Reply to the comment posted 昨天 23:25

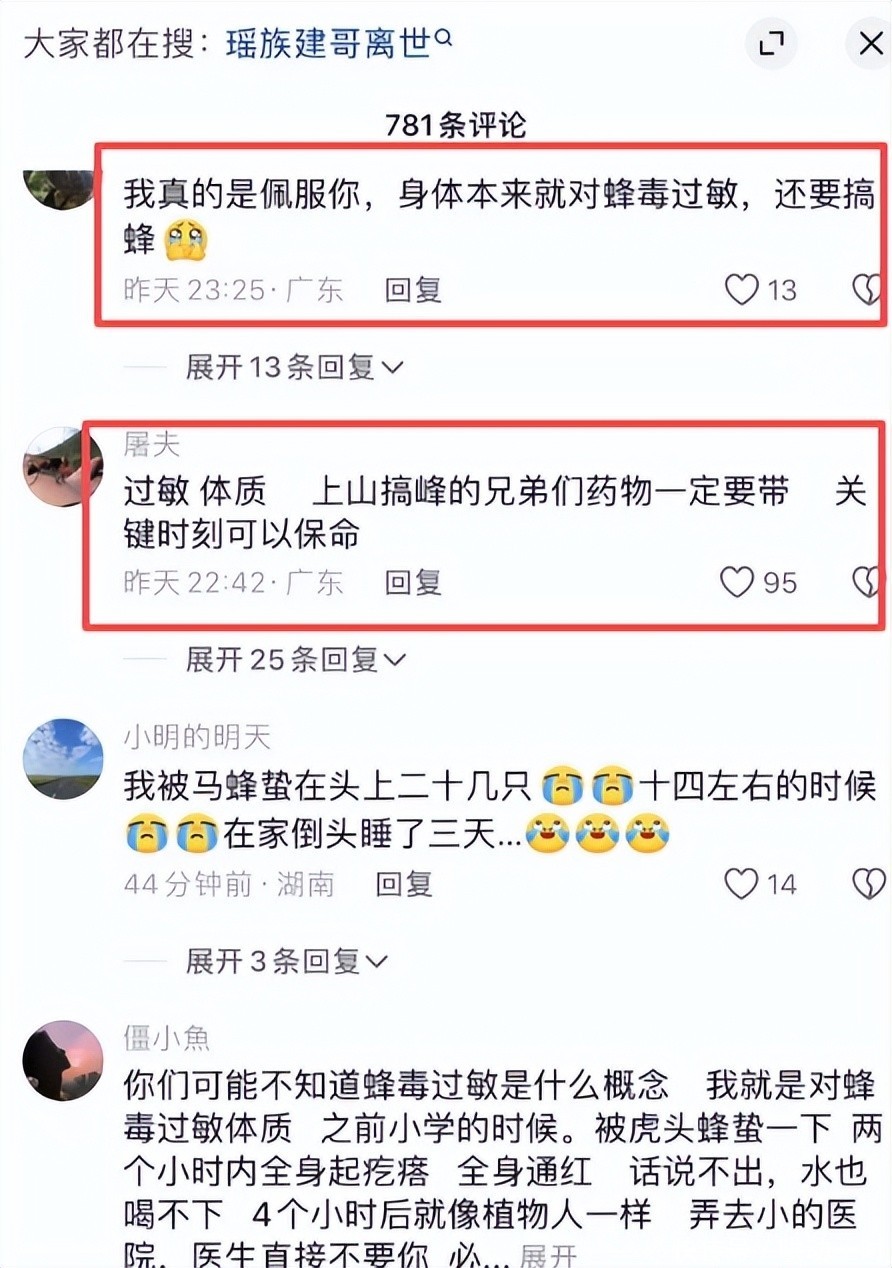click(413, 290)
